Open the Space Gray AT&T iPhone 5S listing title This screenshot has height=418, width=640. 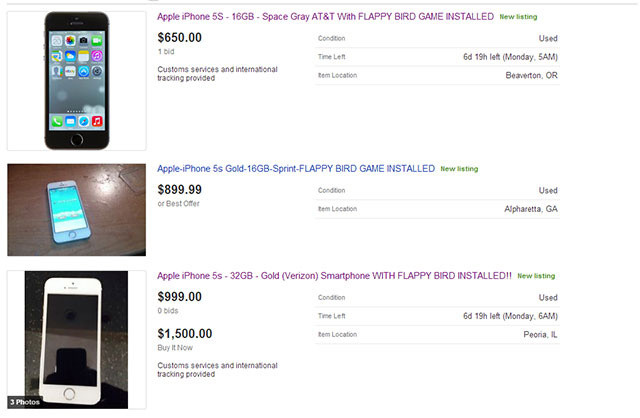pos(325,17)
